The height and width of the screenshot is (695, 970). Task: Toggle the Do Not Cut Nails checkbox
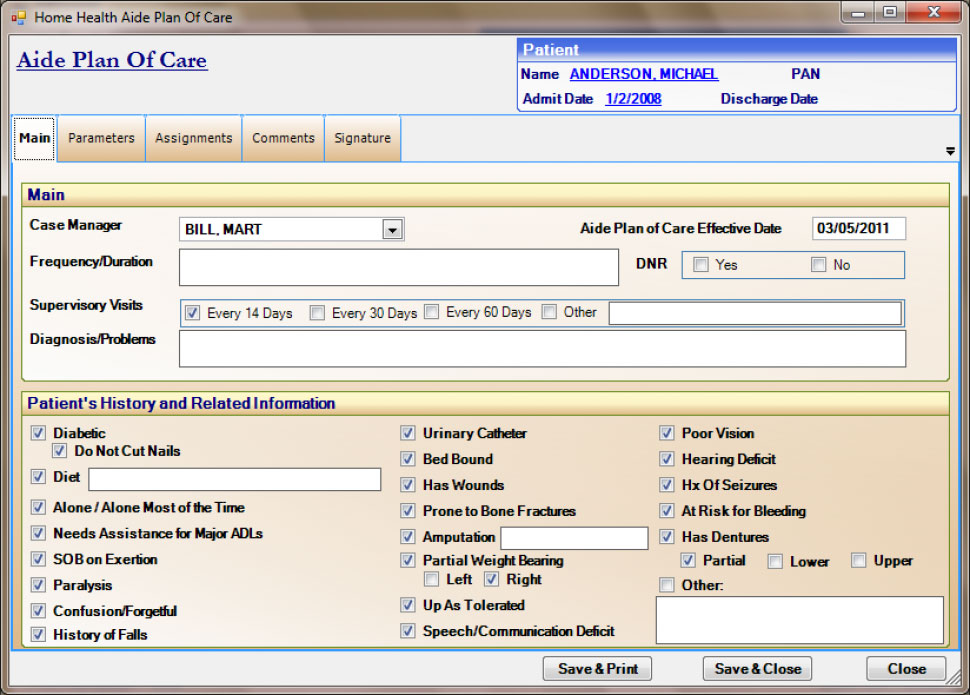click(x=59, y=451)
